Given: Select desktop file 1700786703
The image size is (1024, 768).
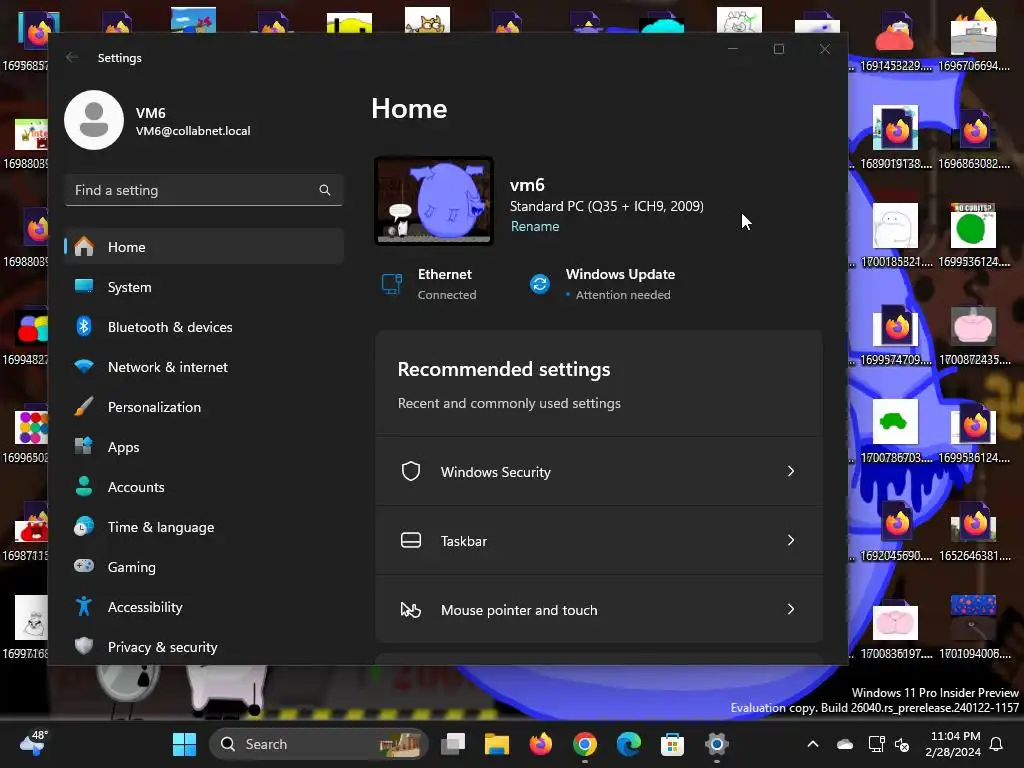Looking at the screenshot, I should click(x=895, y=431).
